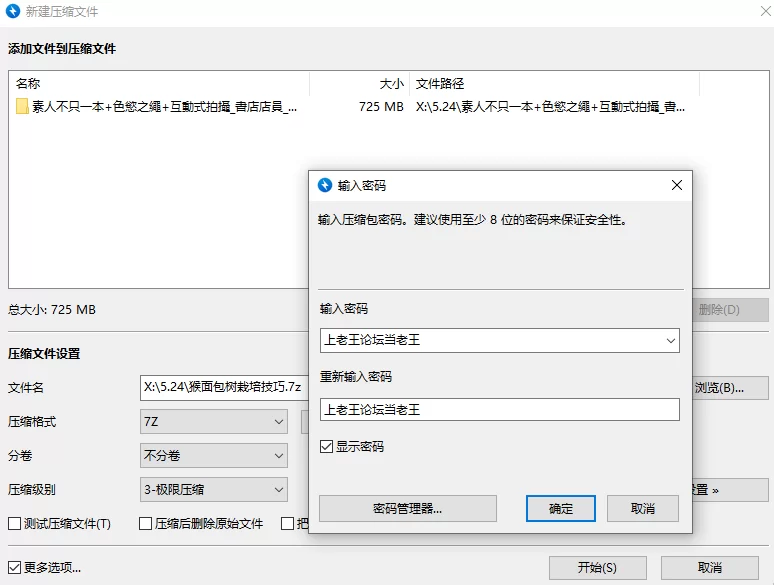Click the 压缩文件设置 heading
Screen dimensions: 774x585
point(44,353)
